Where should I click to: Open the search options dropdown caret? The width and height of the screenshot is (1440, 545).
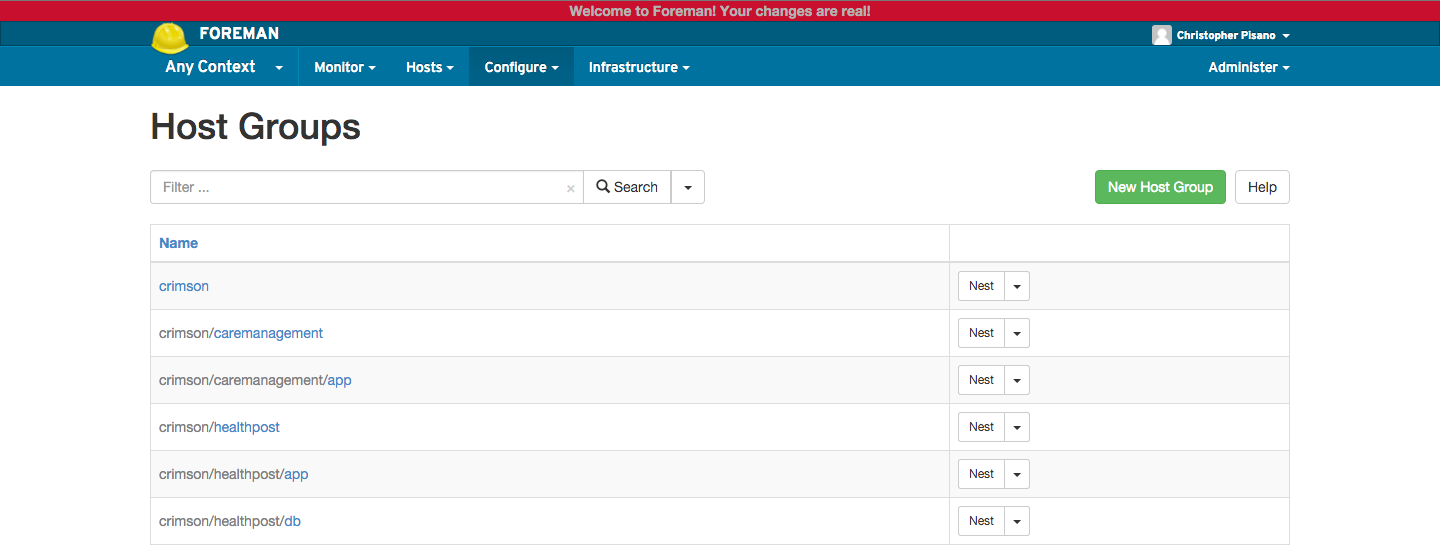click(x=688, y=187)
